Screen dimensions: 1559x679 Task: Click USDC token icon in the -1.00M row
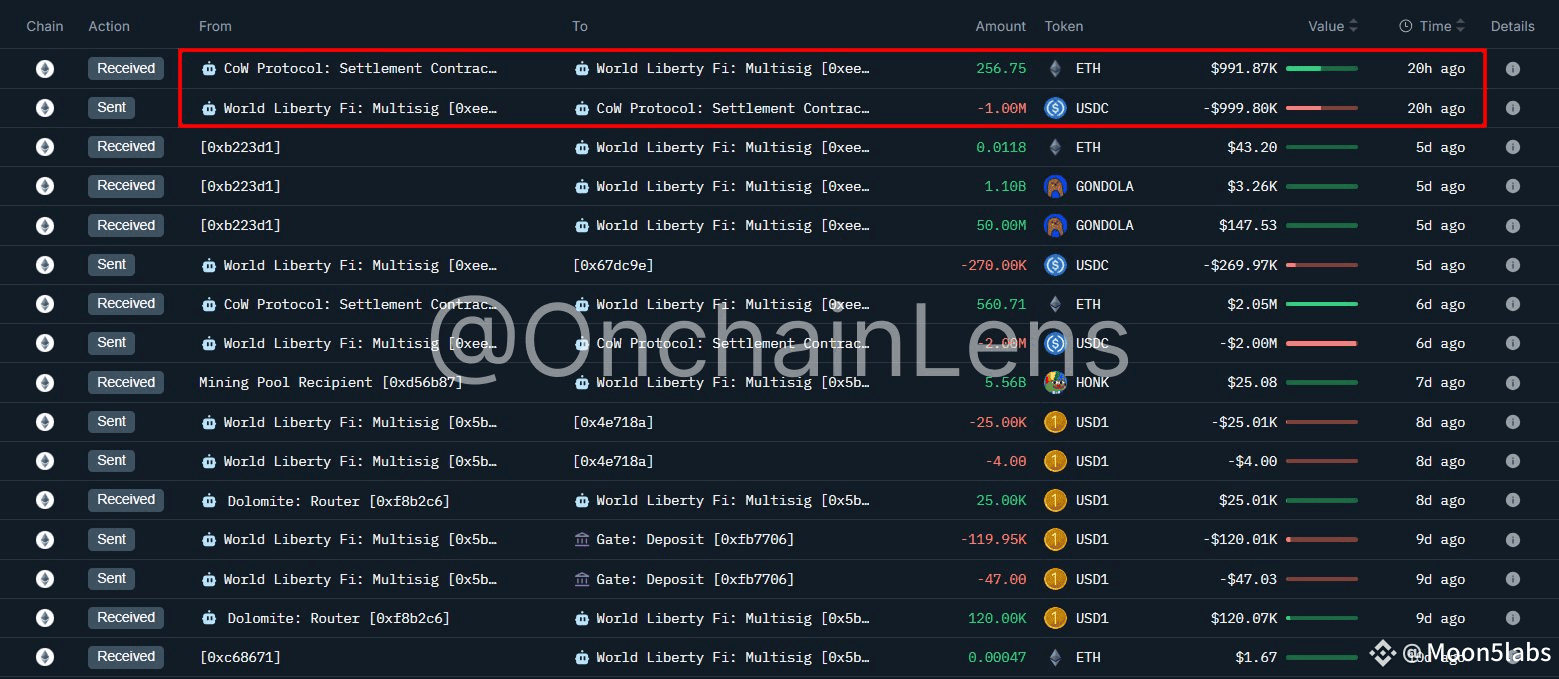point(1055,108)
